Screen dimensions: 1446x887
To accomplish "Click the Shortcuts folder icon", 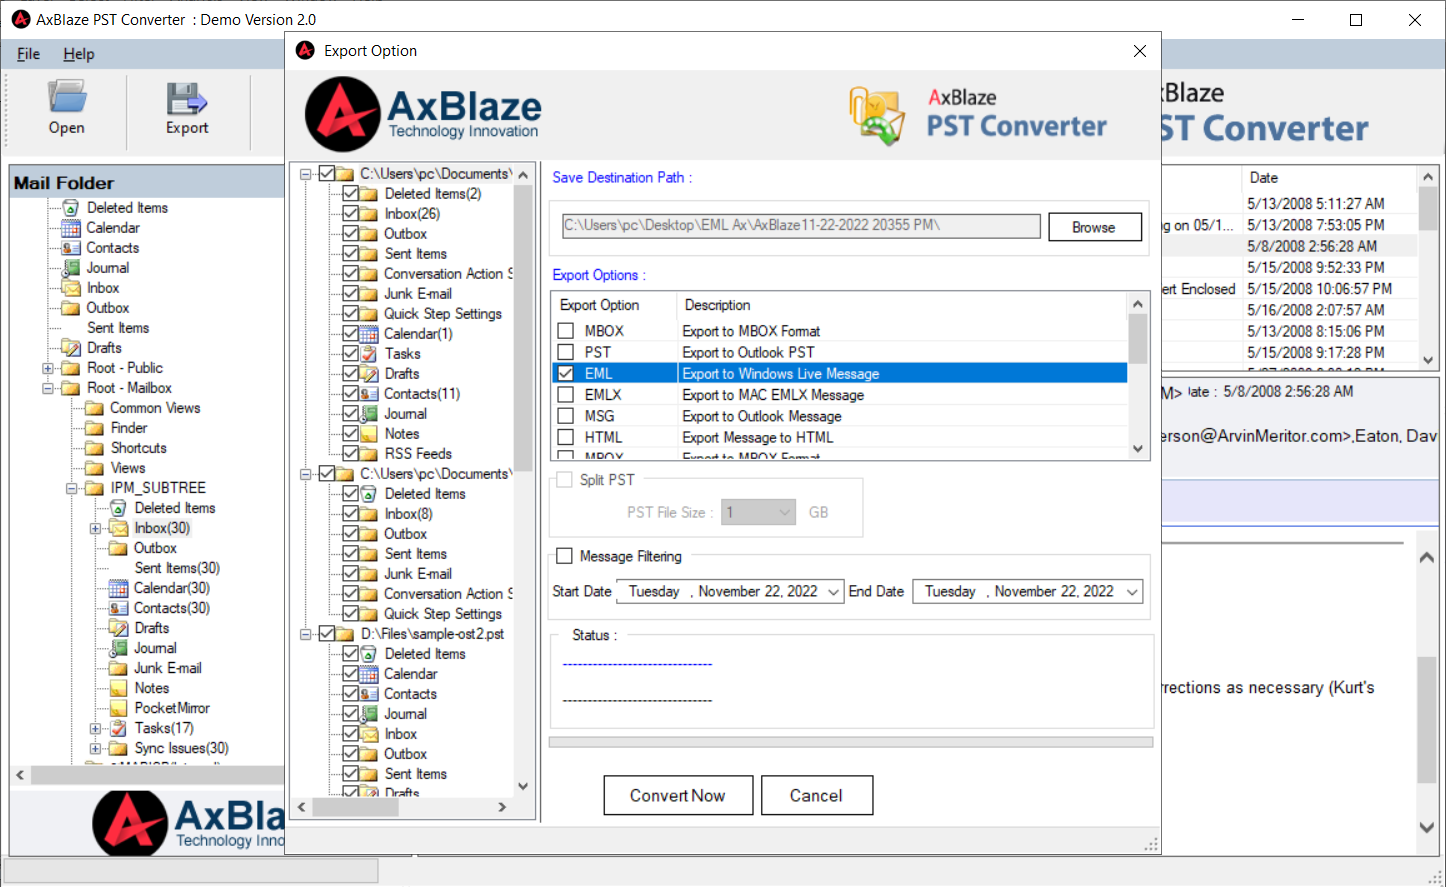I will [95, 448].
